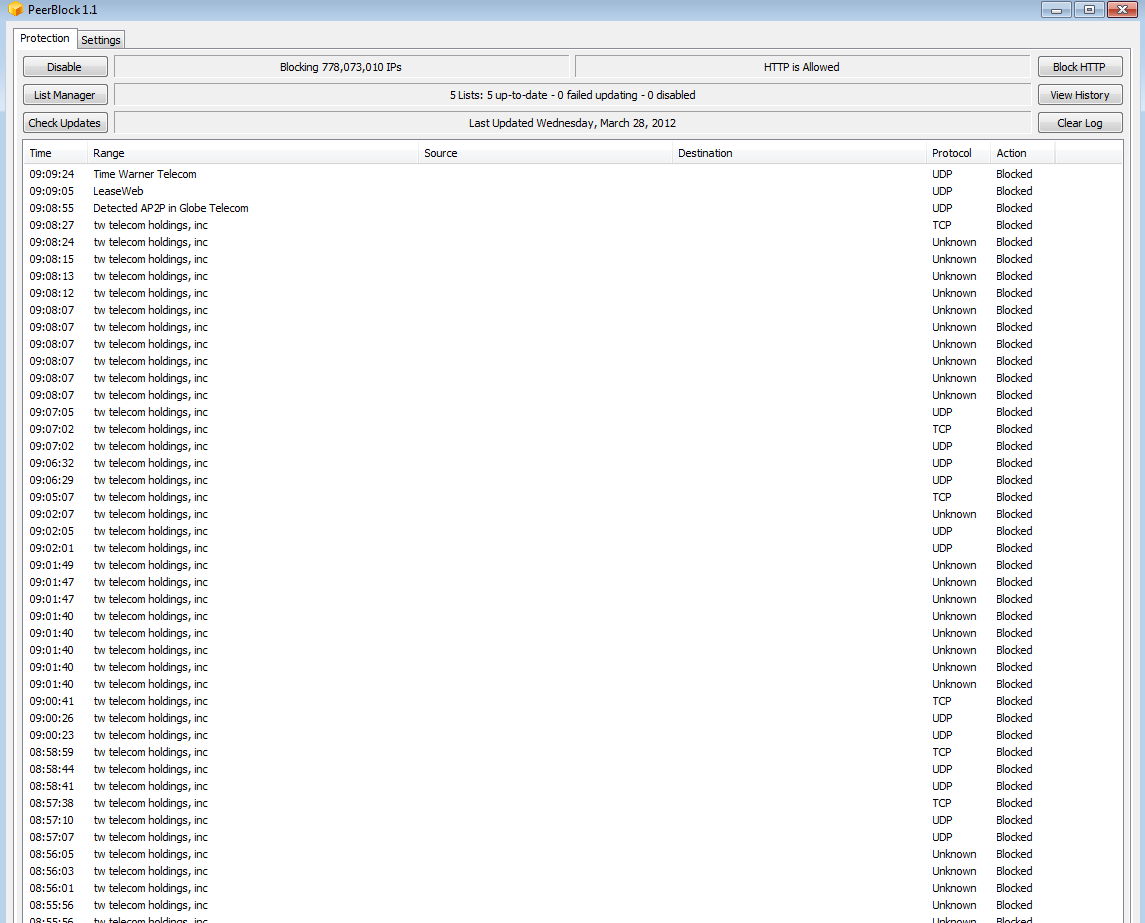Screen dimensions: 1145x923
Task: Click the Block HTTP button
Action: pyautogui.click(x=1080, y=66)
